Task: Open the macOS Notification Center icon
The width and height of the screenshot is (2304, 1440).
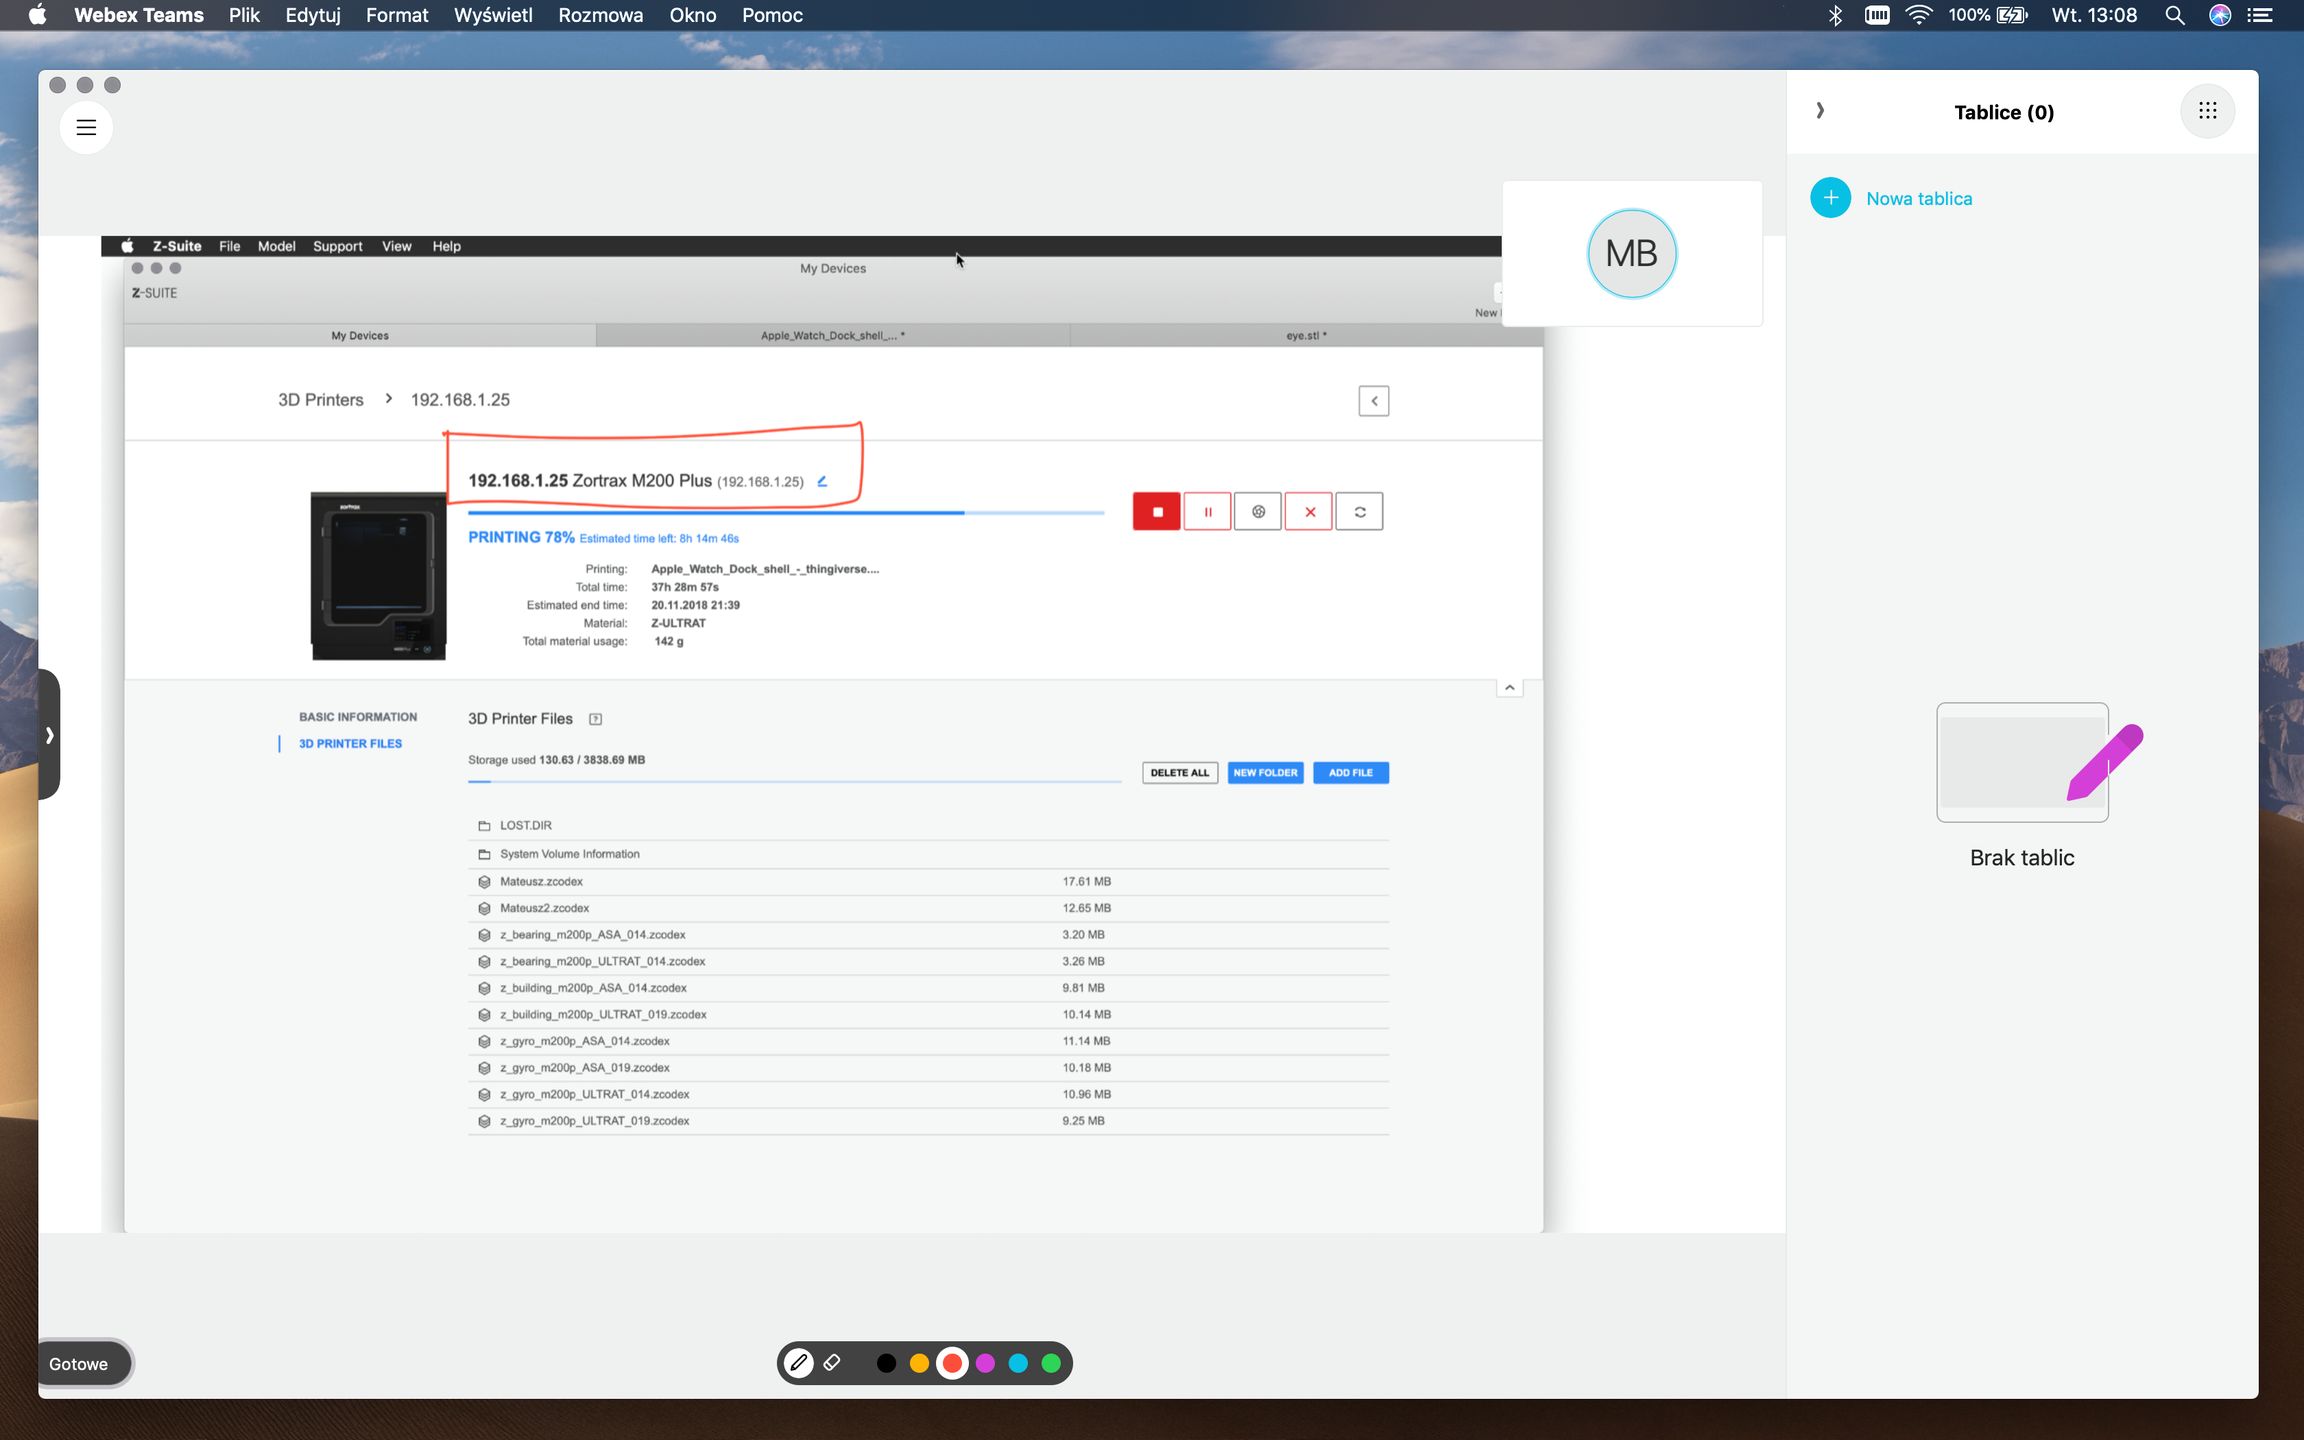Action: coord(2260,15)
